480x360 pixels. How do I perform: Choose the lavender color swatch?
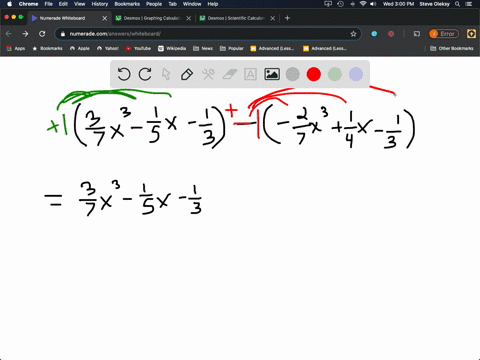pos(356,74)
